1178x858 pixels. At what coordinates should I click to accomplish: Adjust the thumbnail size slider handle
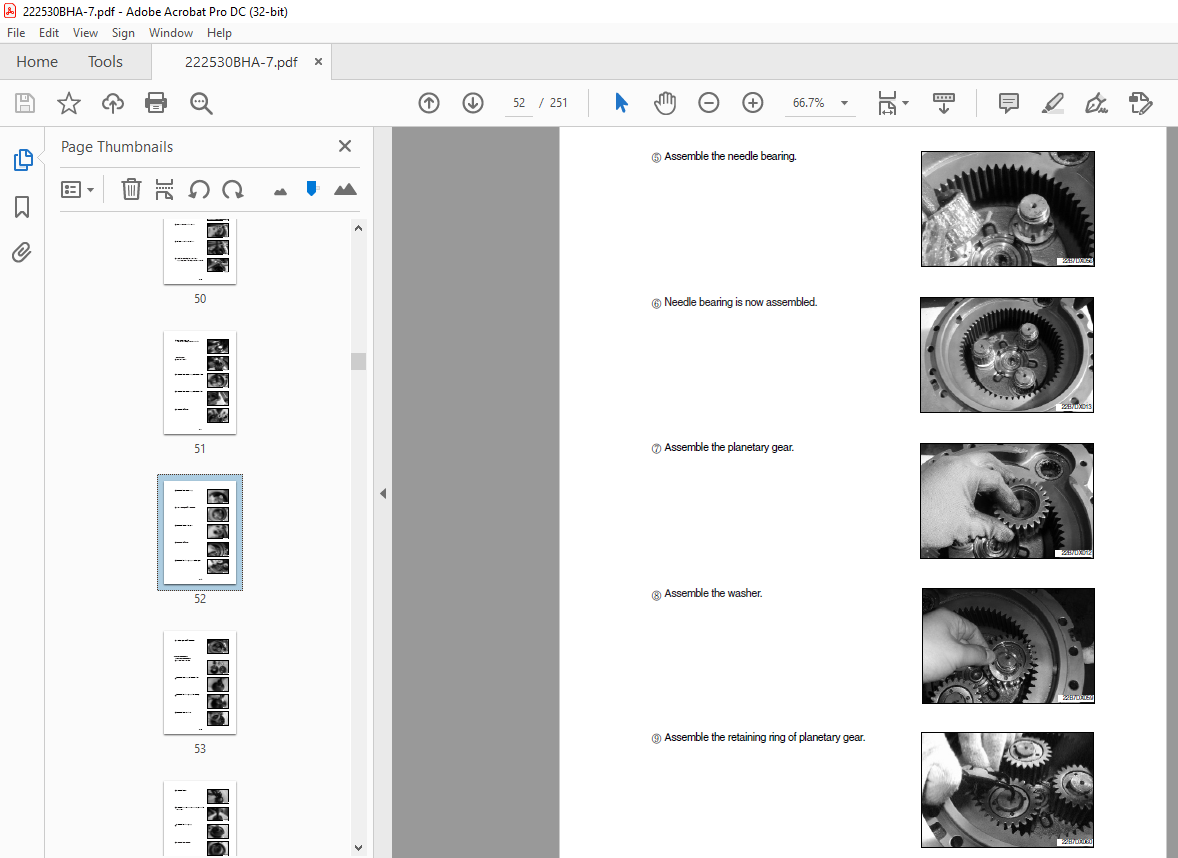(312, 189)
